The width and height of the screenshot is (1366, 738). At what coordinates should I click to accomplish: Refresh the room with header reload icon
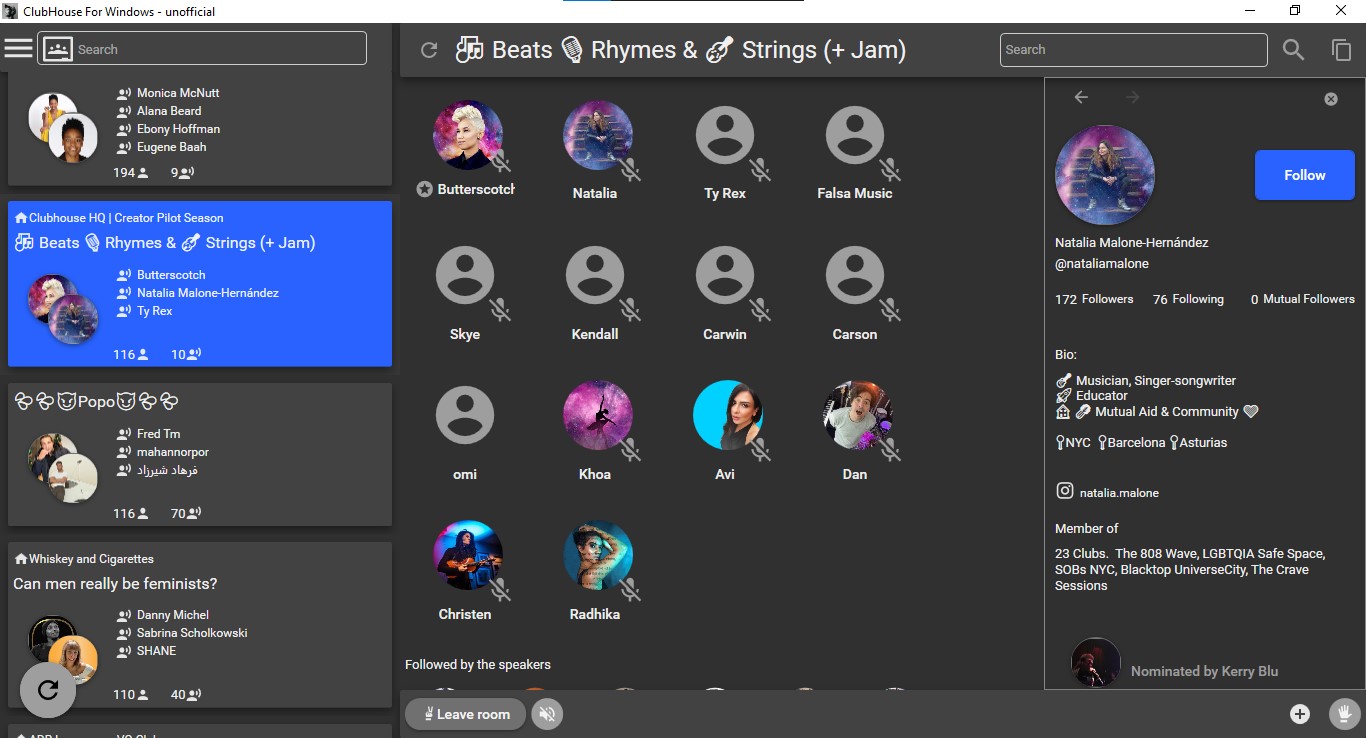point(429,50)
